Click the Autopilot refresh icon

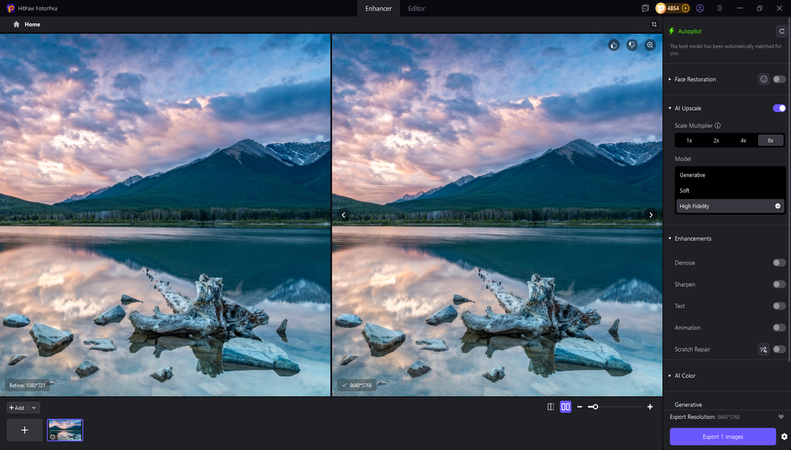780,31
